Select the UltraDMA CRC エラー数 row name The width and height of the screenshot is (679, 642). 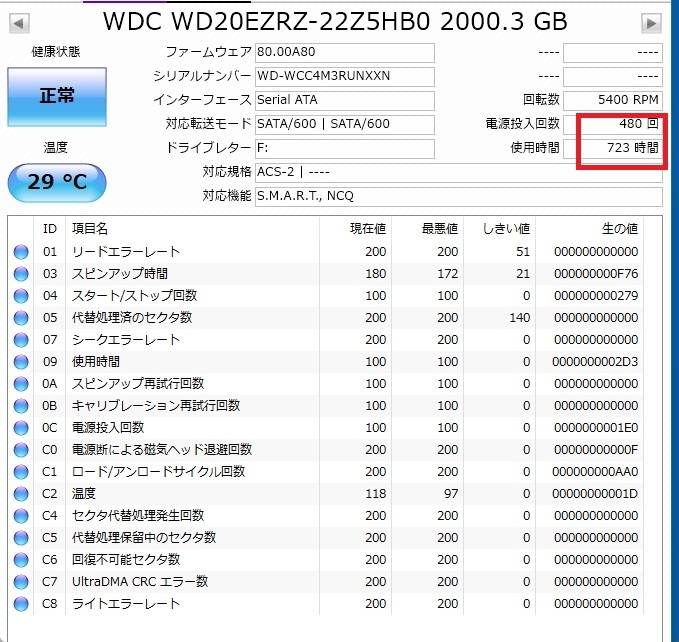[140, 582]
